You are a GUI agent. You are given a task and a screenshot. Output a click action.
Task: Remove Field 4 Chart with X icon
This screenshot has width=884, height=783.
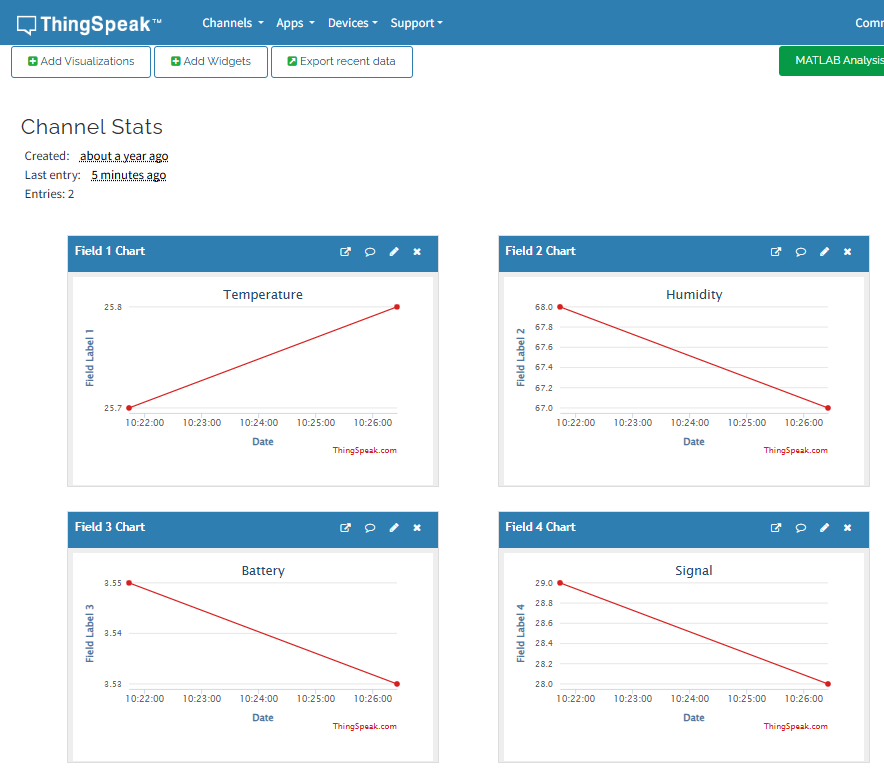[847, 528]
